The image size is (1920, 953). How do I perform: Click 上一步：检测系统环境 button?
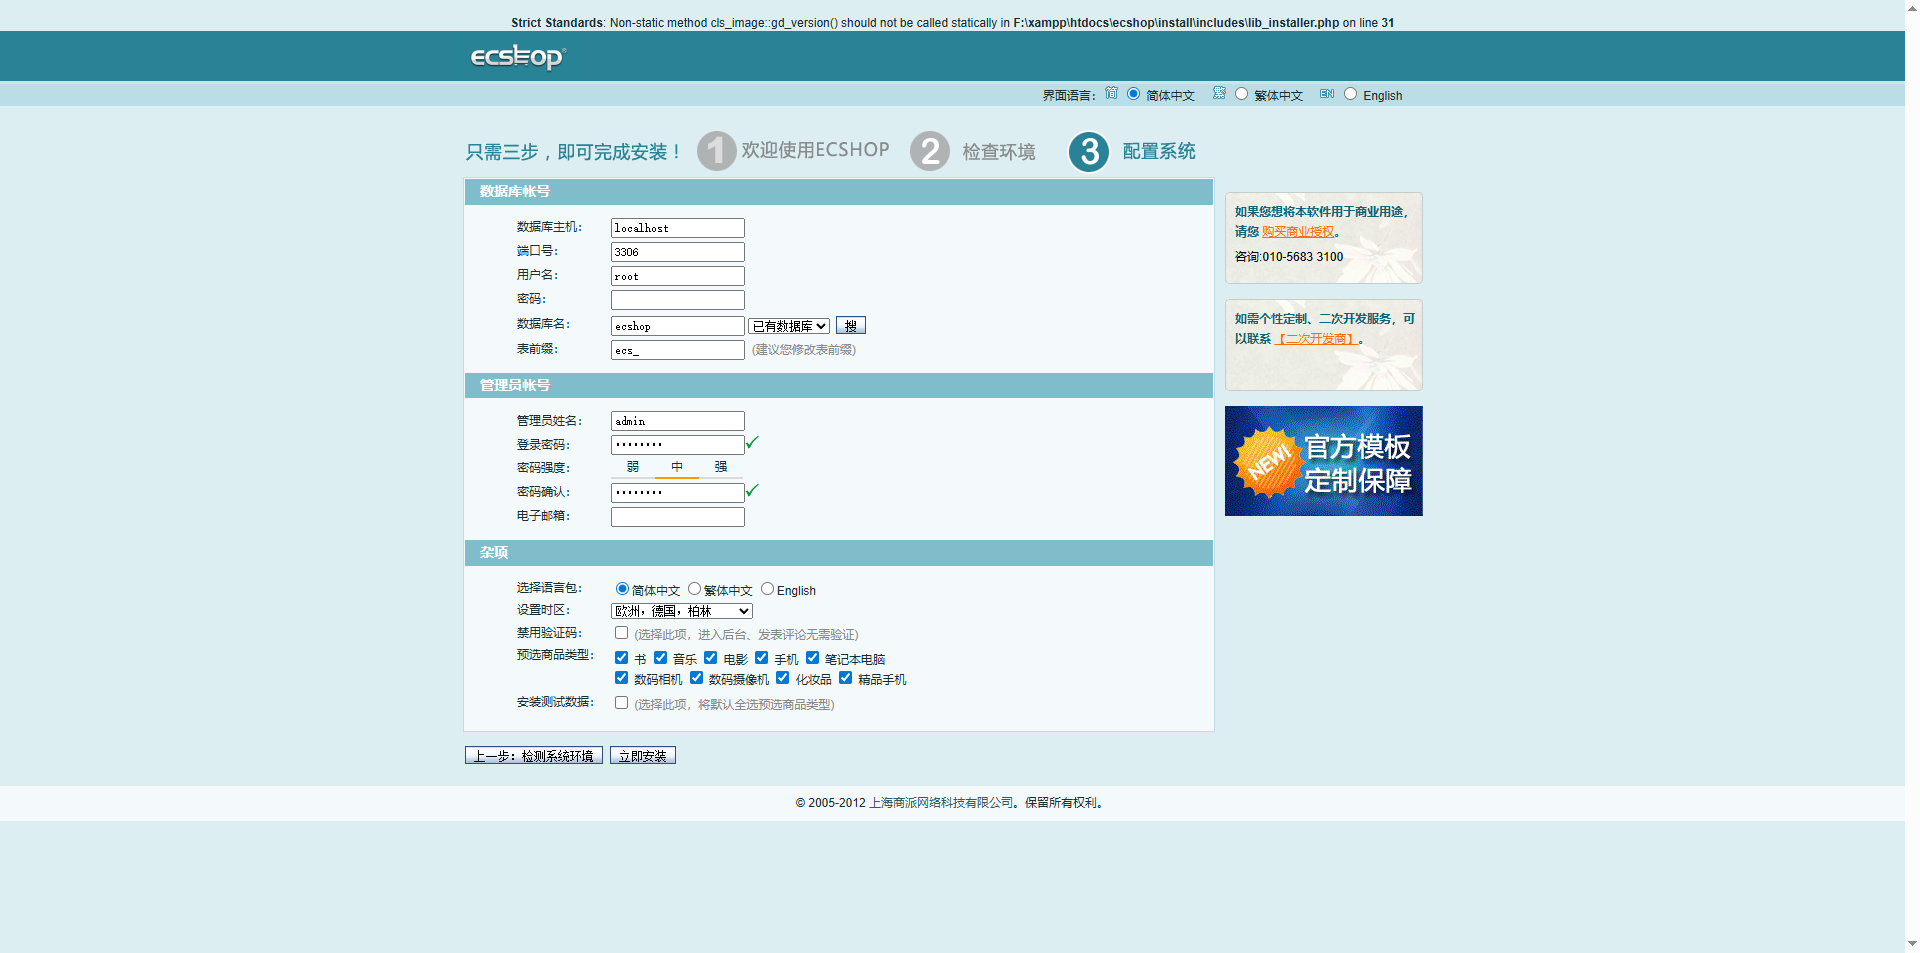tap(533, 756)
